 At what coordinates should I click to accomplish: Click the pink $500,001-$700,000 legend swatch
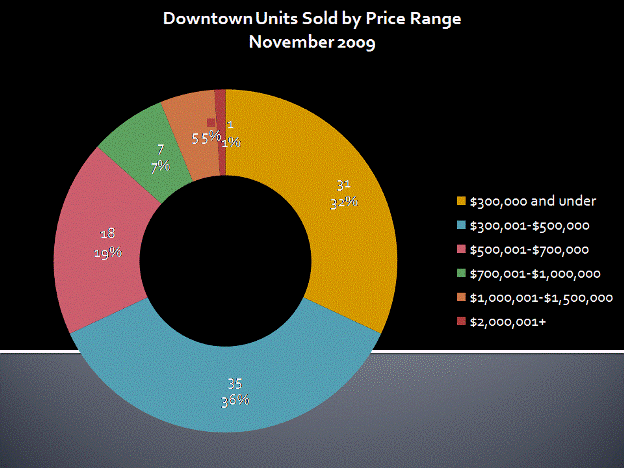tap(461, 250)
